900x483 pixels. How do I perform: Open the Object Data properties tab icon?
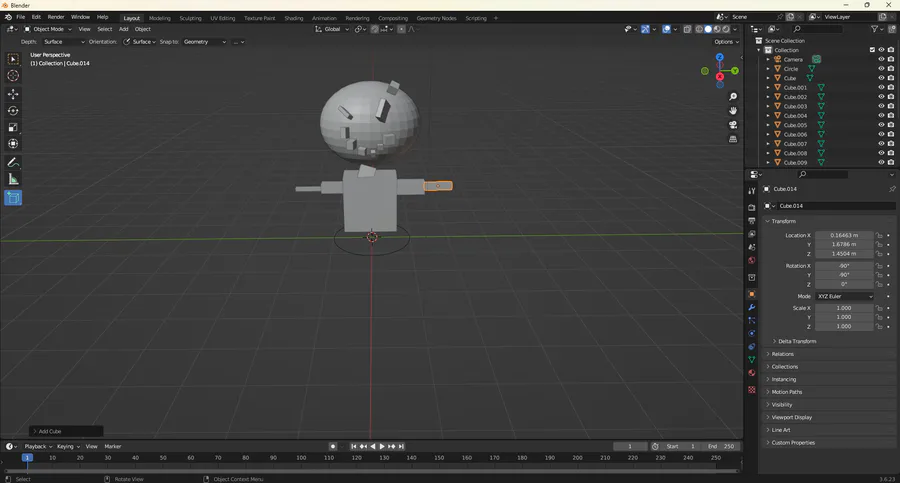click(752, 360)
